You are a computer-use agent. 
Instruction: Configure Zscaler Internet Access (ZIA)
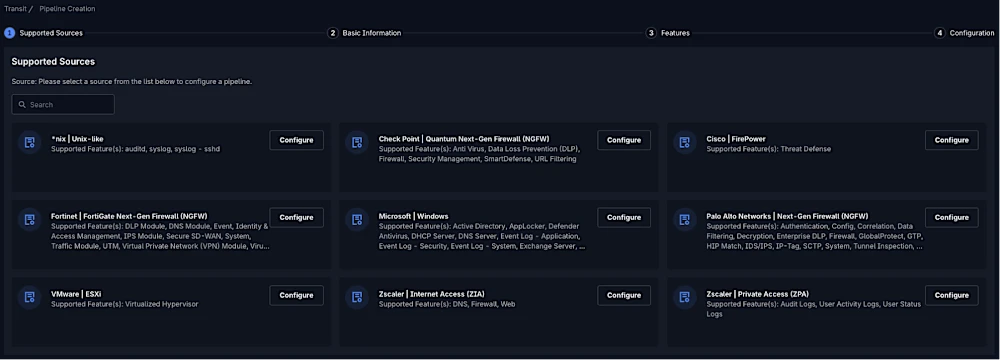point(624,296)
